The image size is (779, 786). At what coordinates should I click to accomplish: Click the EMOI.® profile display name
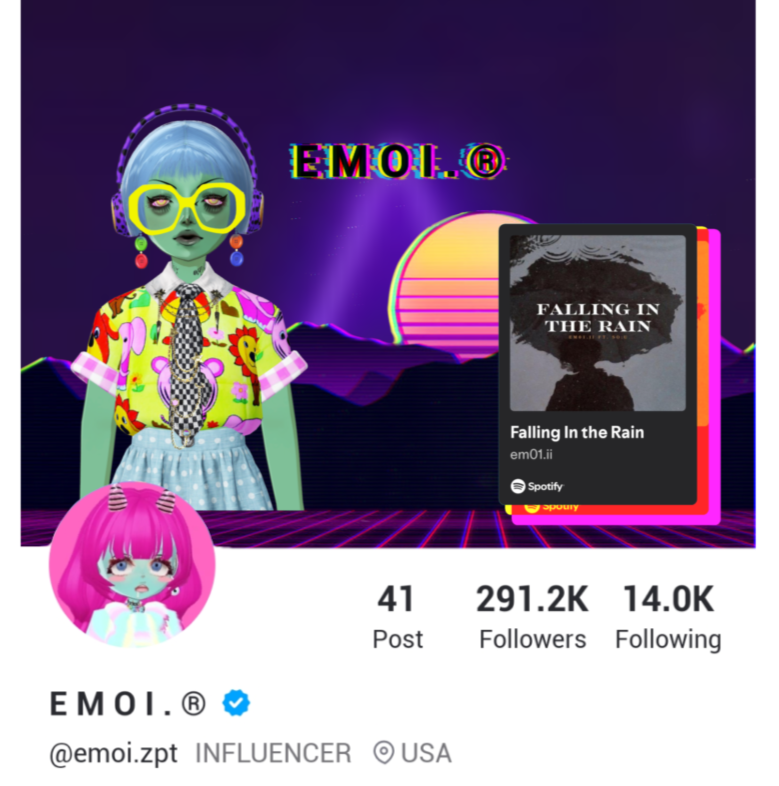128,703
